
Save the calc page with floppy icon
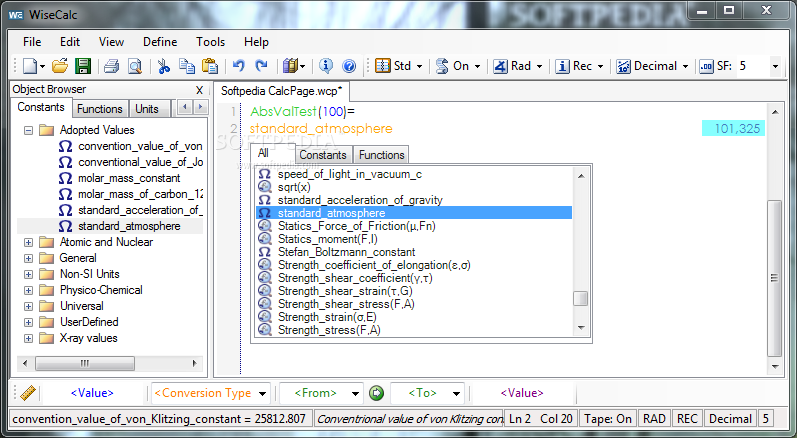82,66
